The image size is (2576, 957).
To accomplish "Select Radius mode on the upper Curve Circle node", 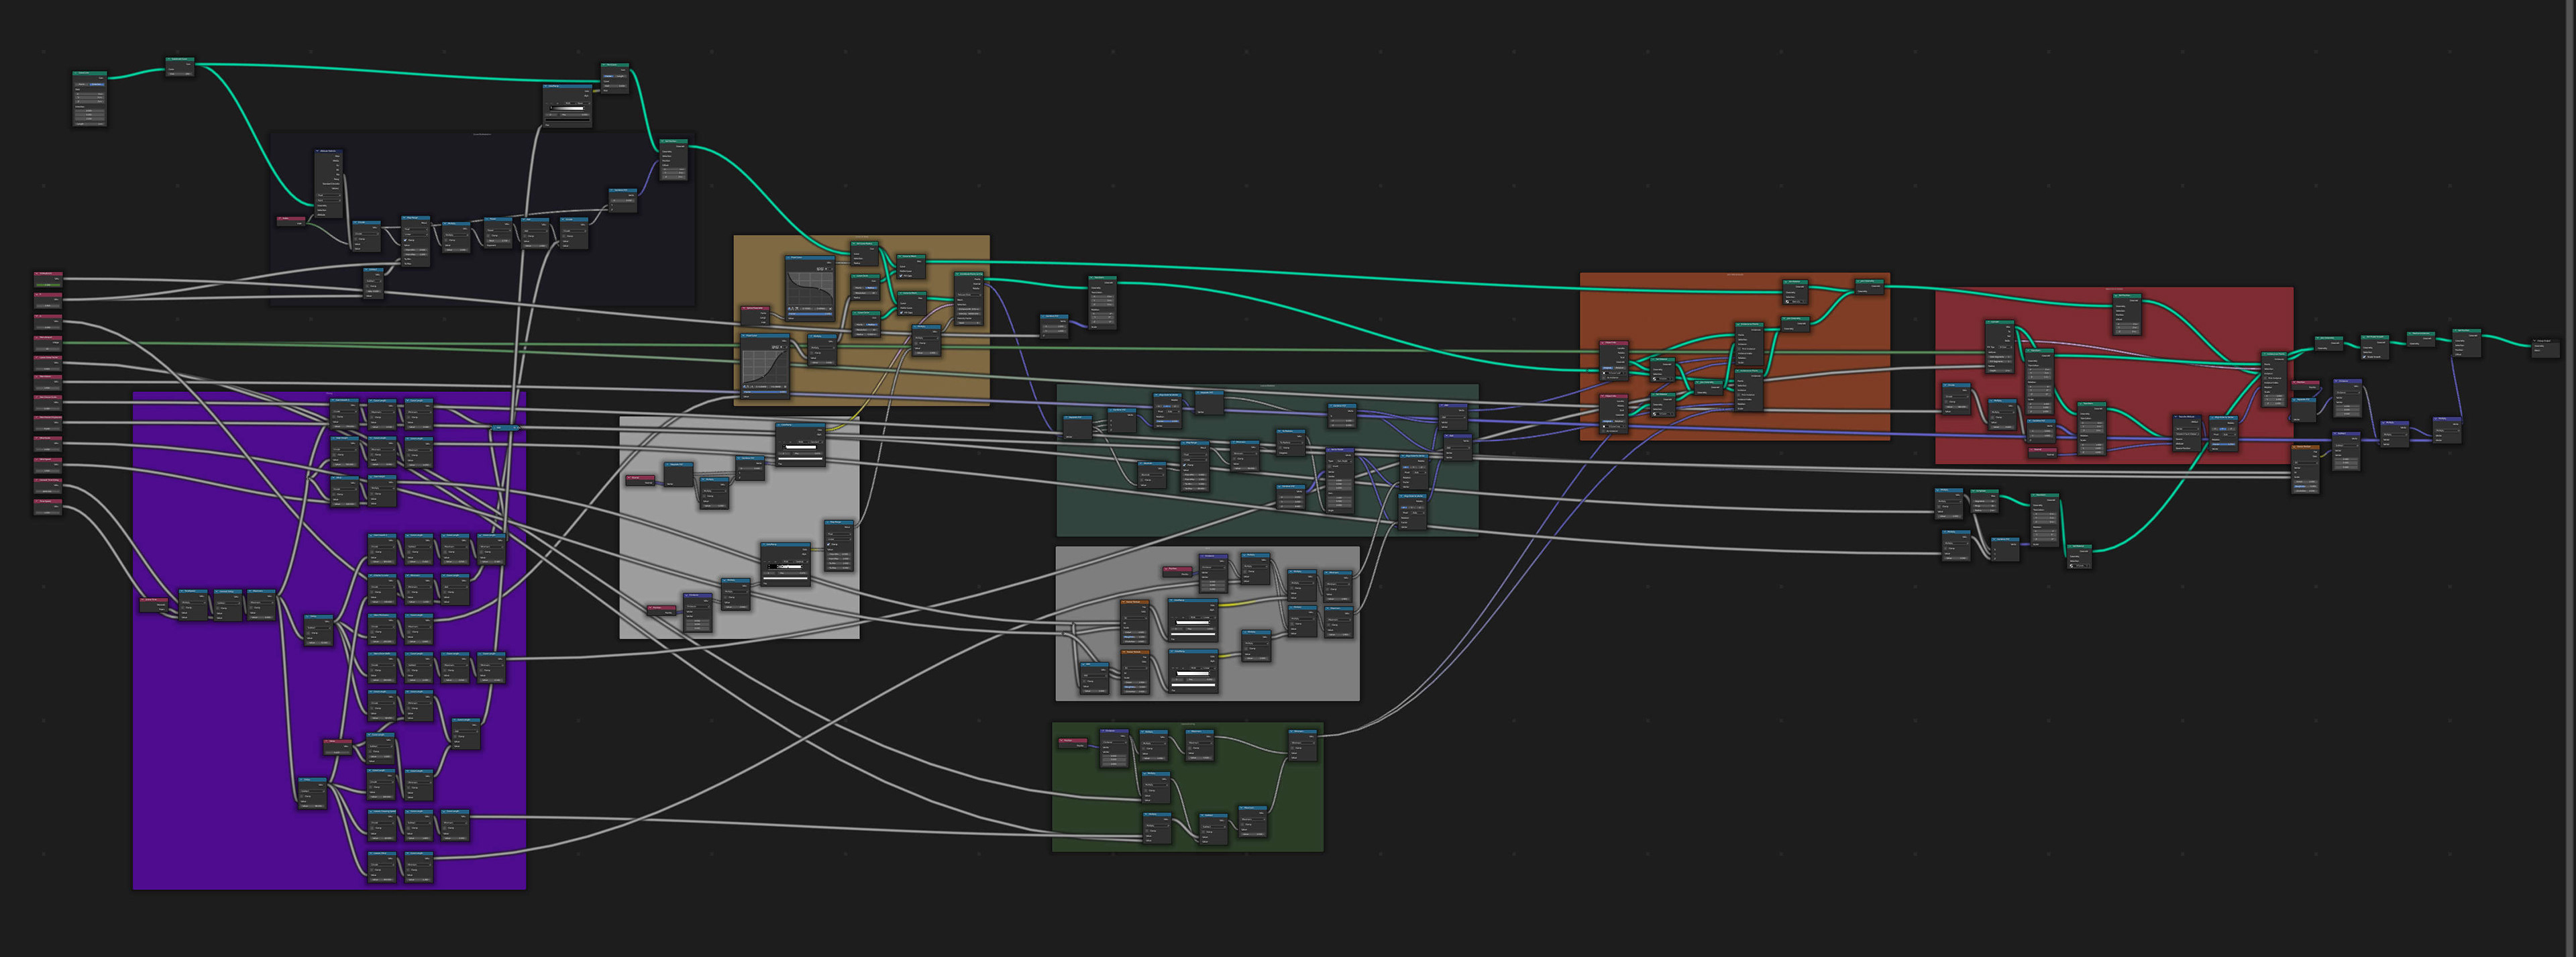I will point(872,288).
